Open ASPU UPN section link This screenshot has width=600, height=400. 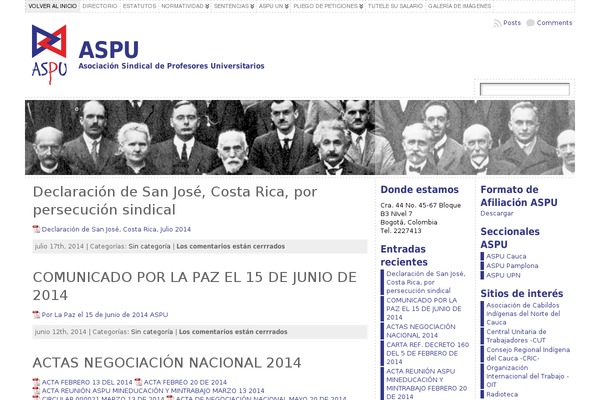tap(503, 275)
